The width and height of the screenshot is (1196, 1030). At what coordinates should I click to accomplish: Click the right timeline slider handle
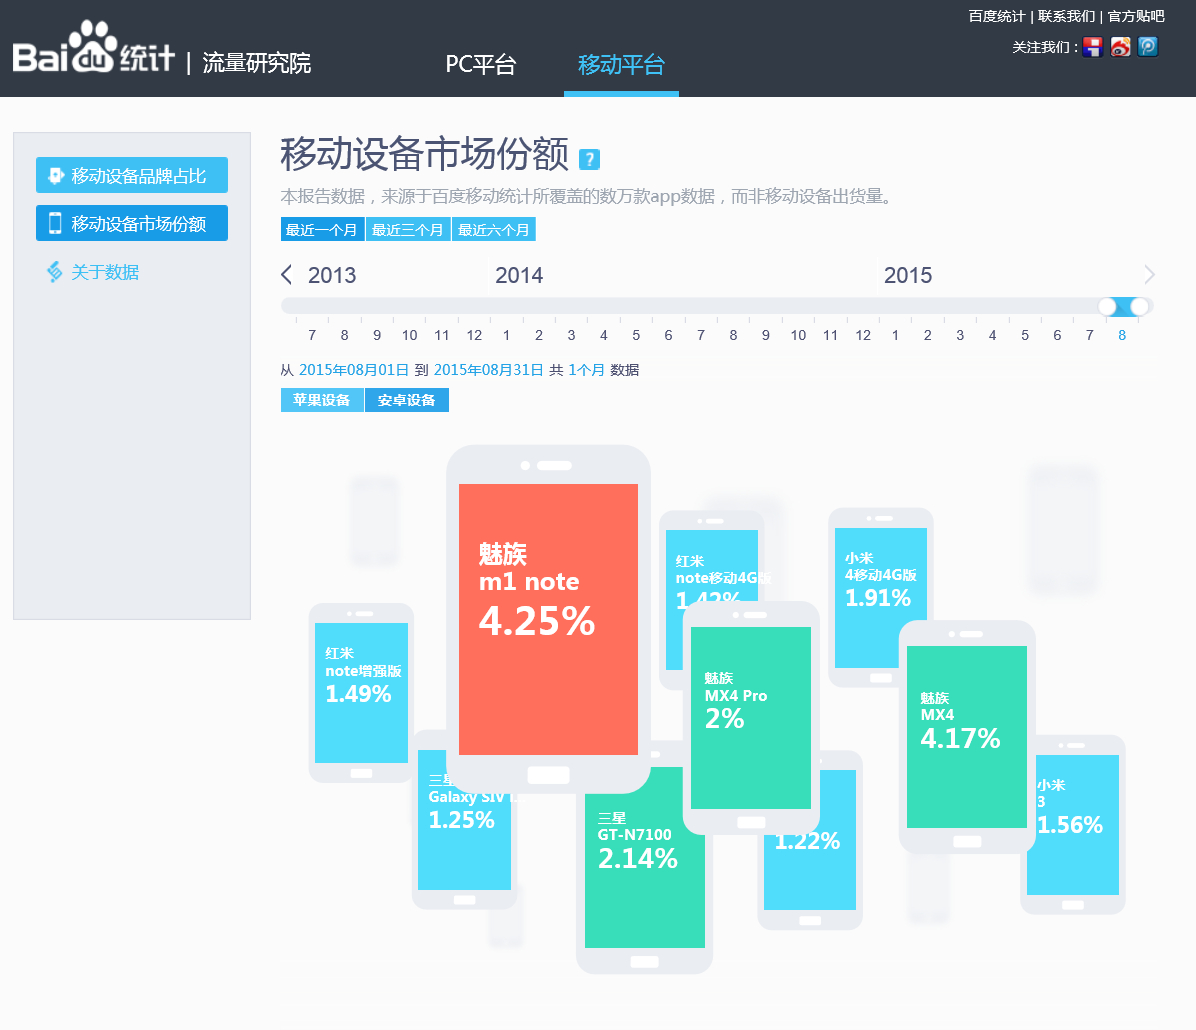coord(1140,307)
